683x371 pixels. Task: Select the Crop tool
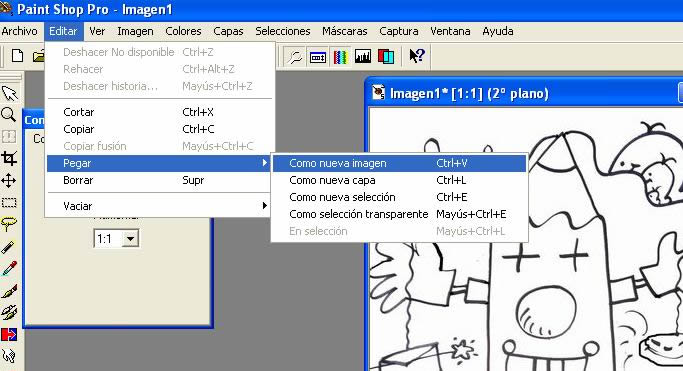tap(9, 159)
